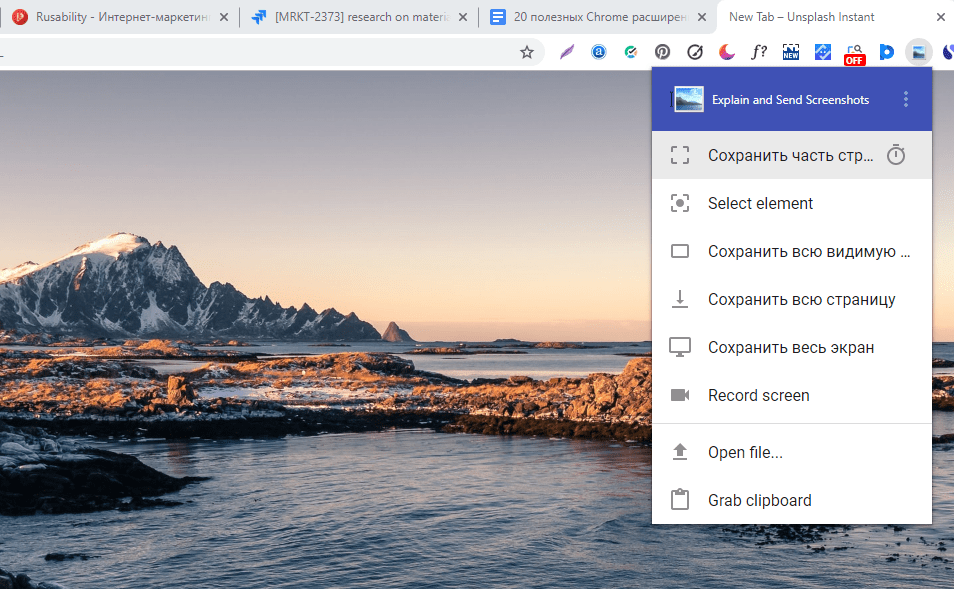Close the New Tab – Unsplash Instant tab
This screenshot has height=589, width=954.
coord(939,17)
